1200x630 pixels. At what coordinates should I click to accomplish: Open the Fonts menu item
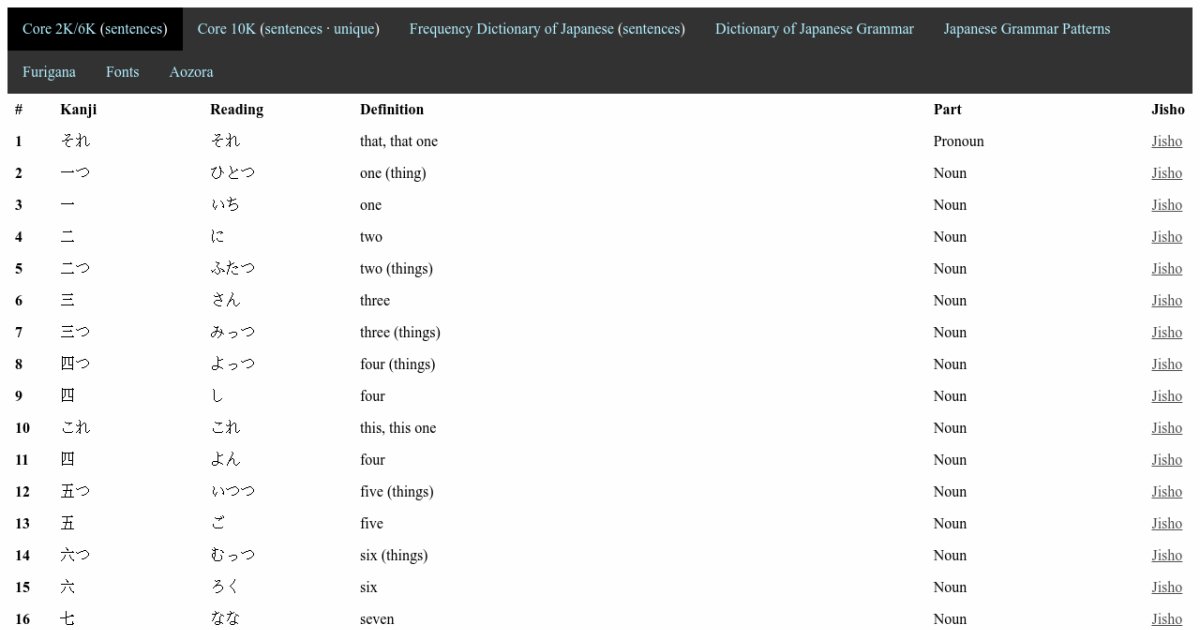tap(122, 72)
